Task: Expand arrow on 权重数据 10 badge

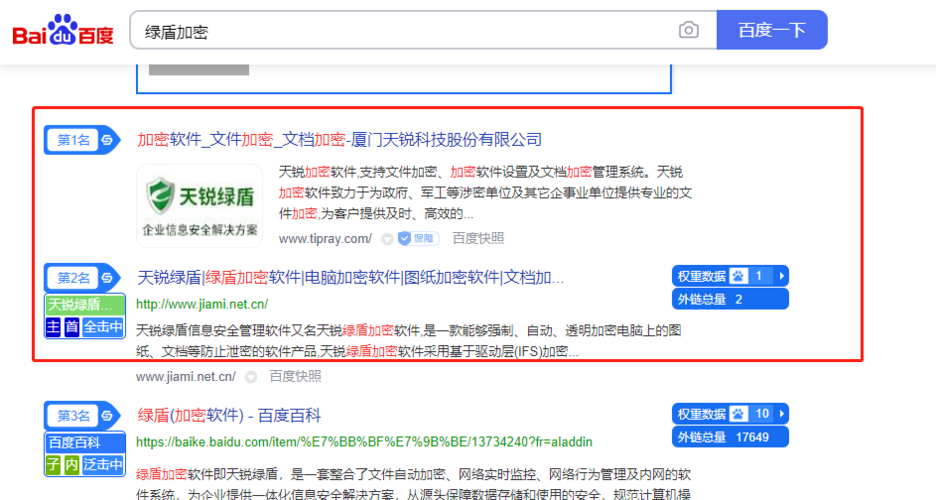Action: coord(781,414)
